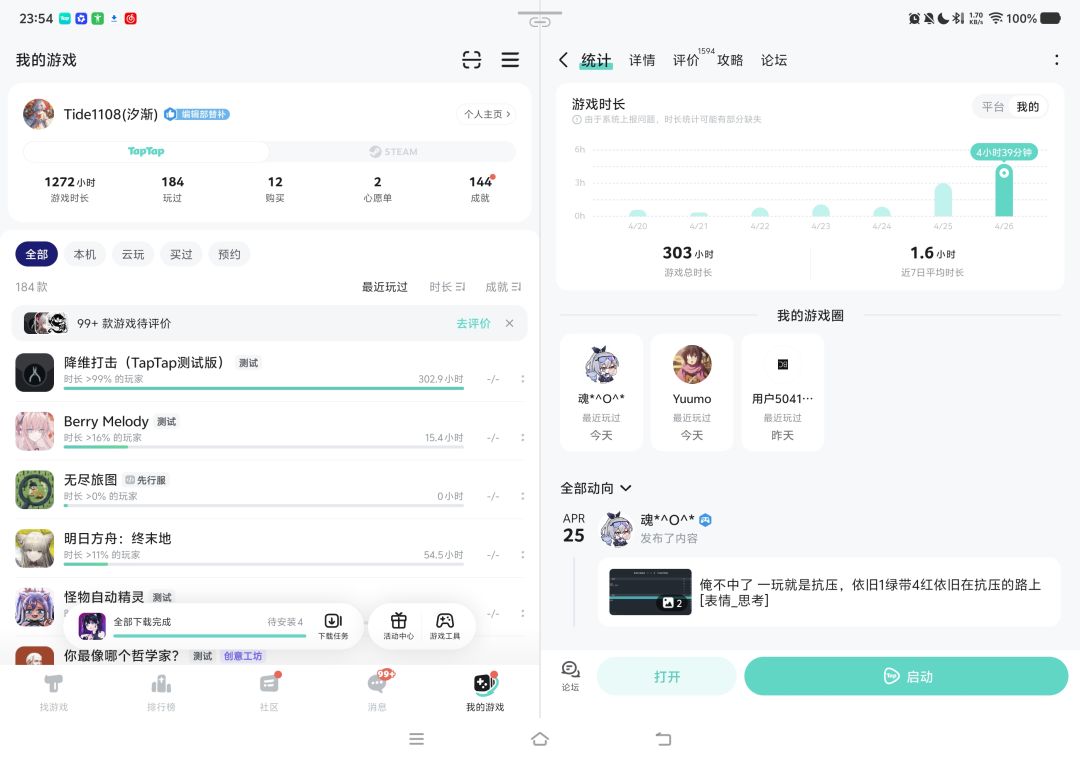
Task: Sort list by 时长
Action: pos(447,287)
